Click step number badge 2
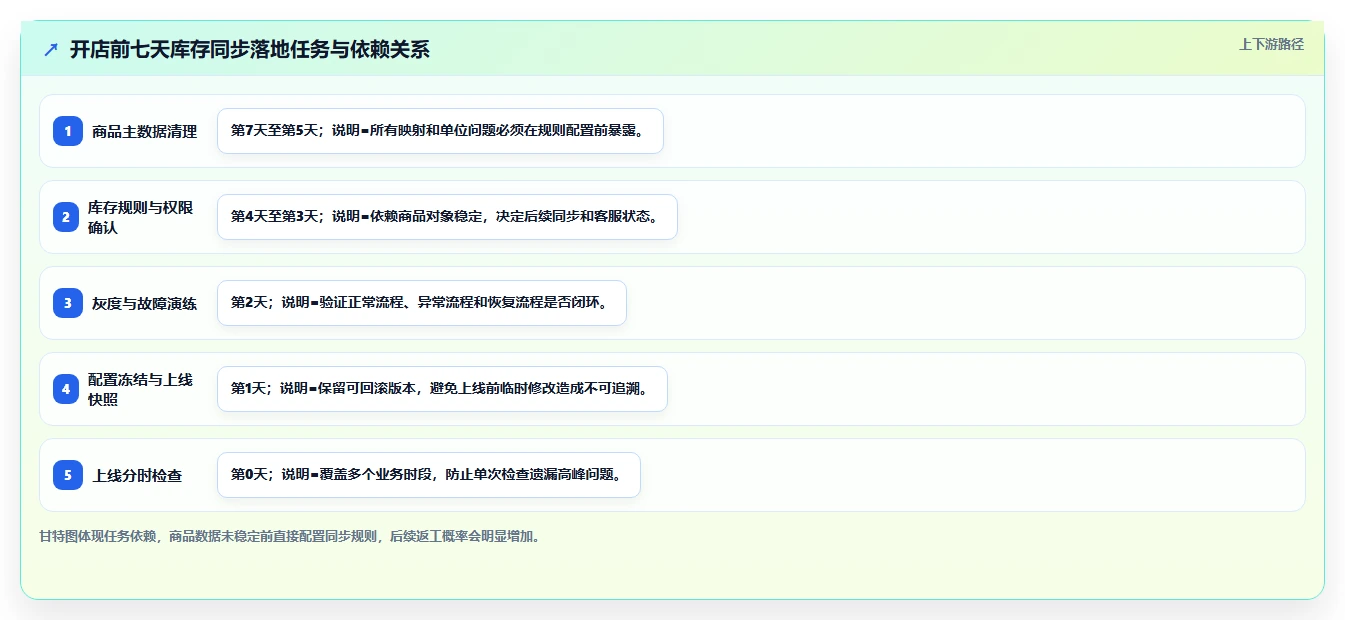The width and height of the screenshot is (1345, 620). (x=66, y=217)
